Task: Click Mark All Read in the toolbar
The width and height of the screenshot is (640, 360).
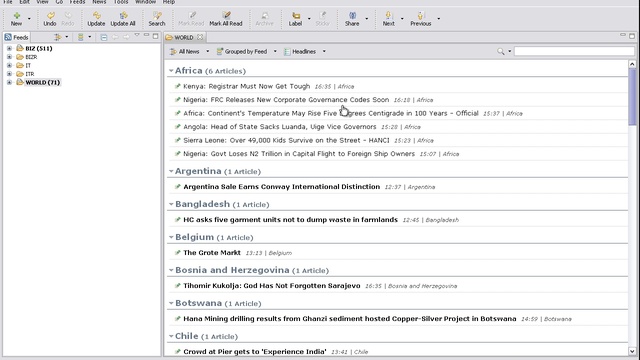Action: click(226, 19)
